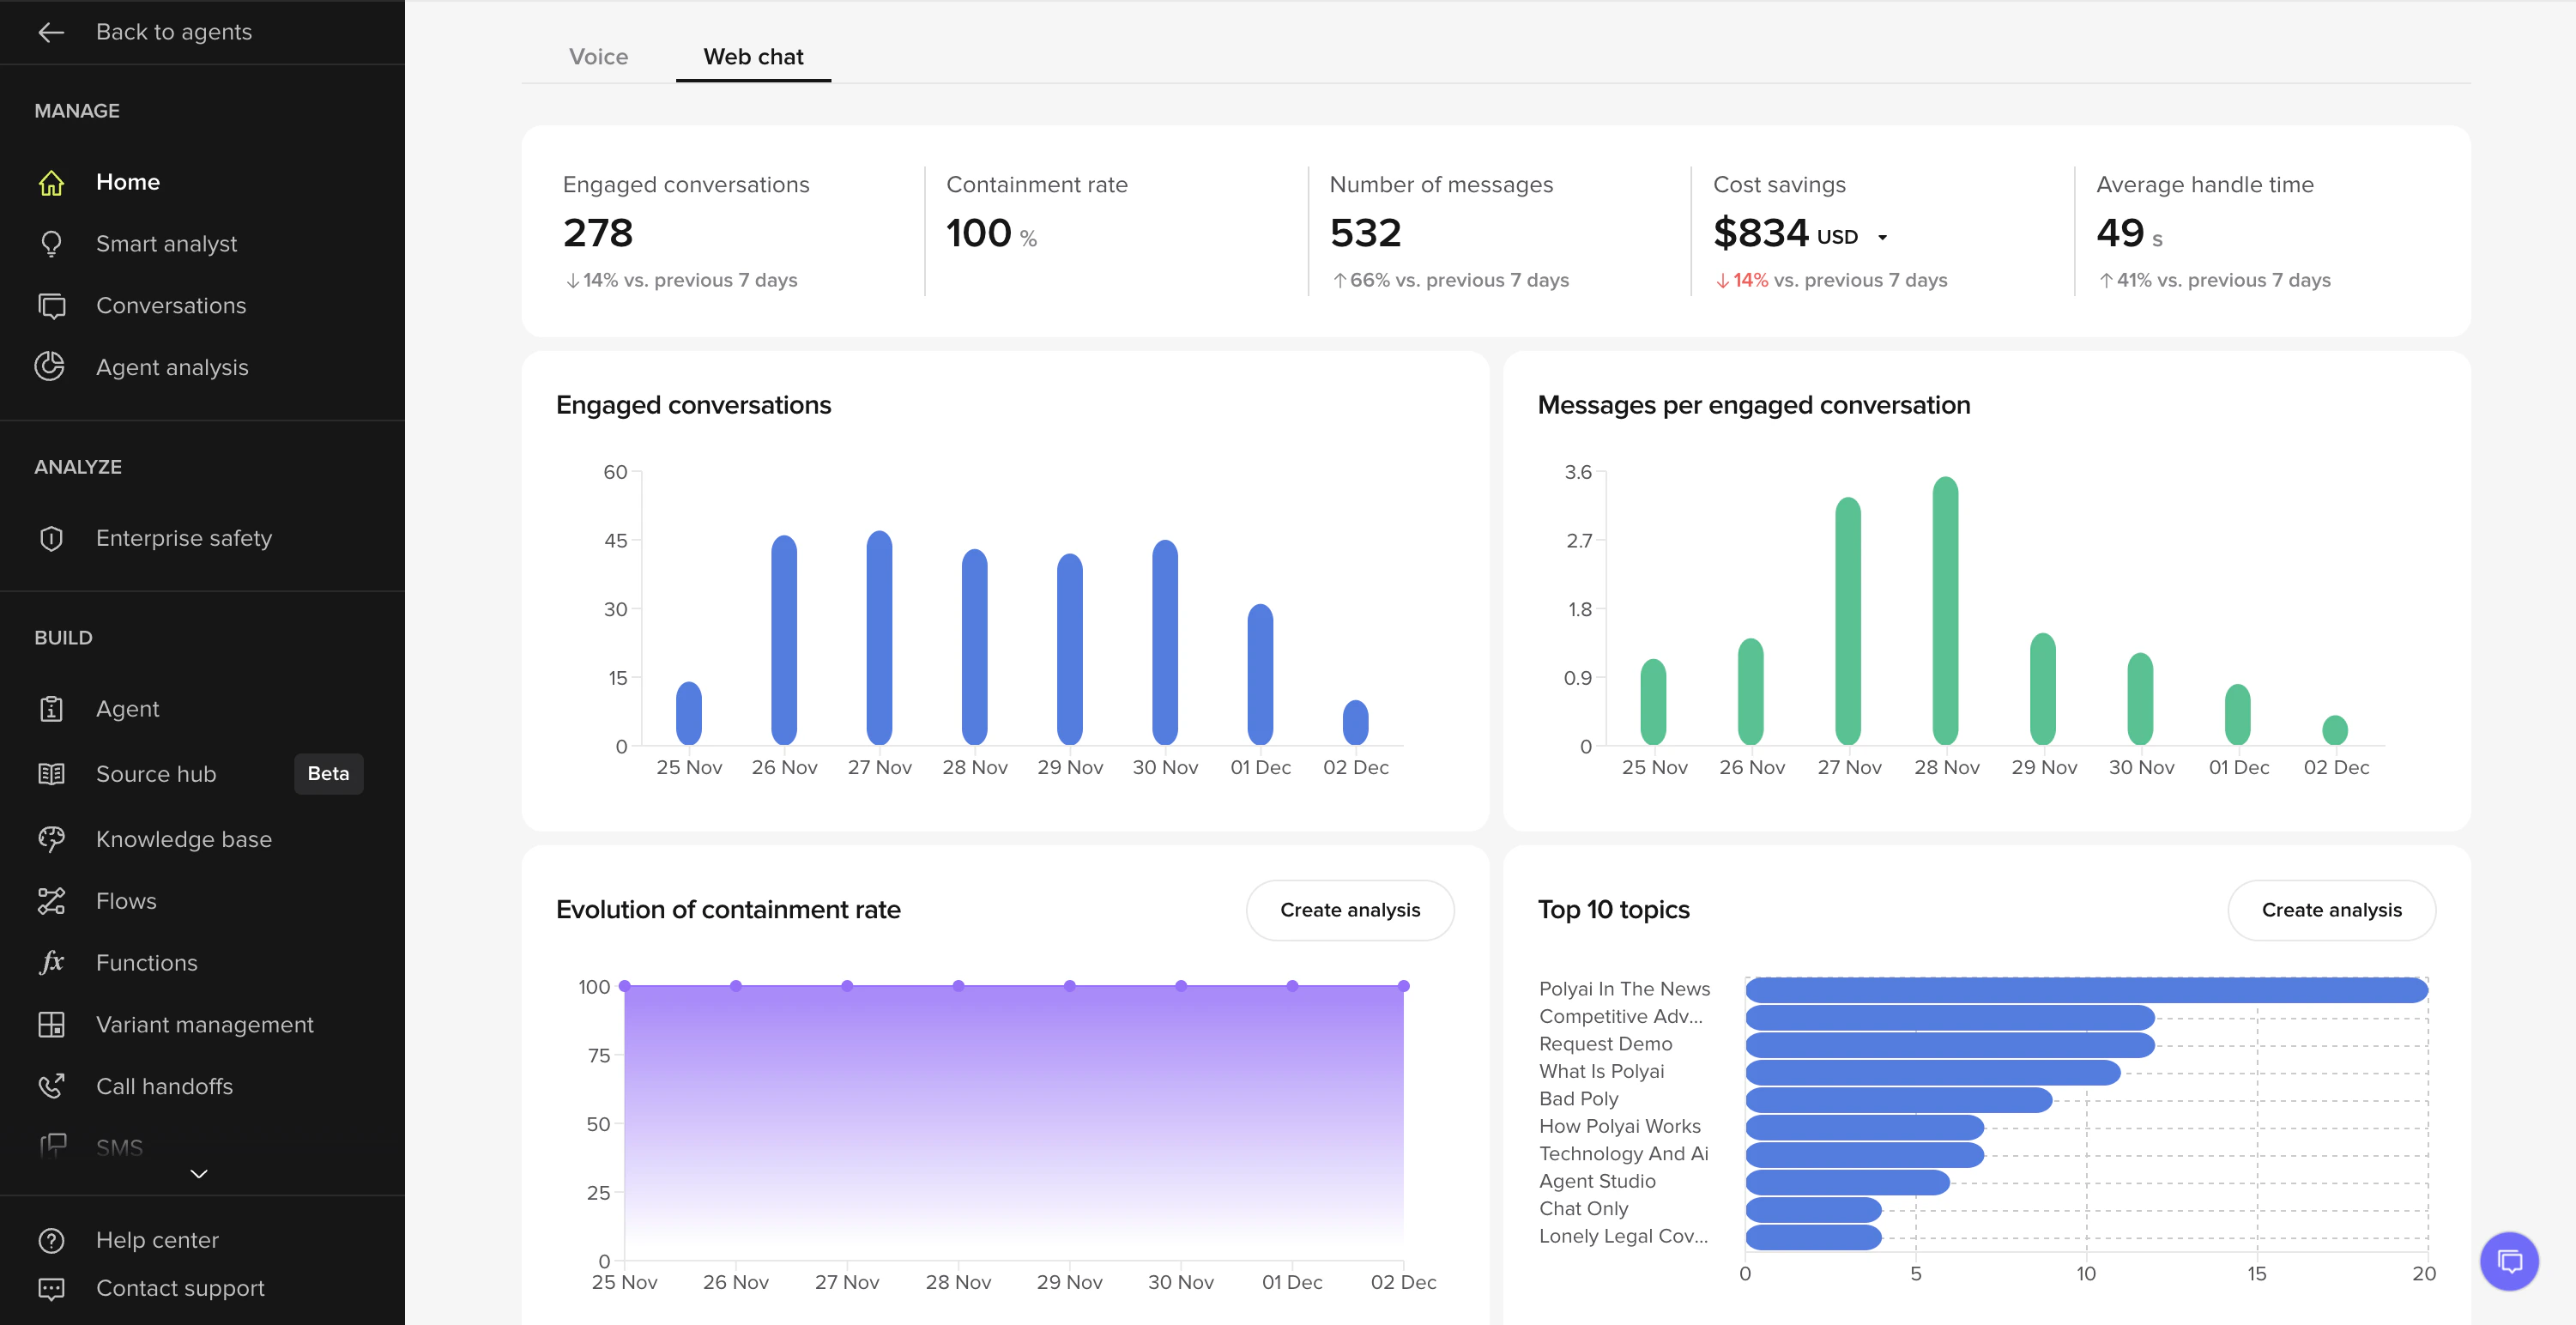Open Enterprise safety shield icon
The width and height of the screenshot is (2576, 1325).
point(51,538)
